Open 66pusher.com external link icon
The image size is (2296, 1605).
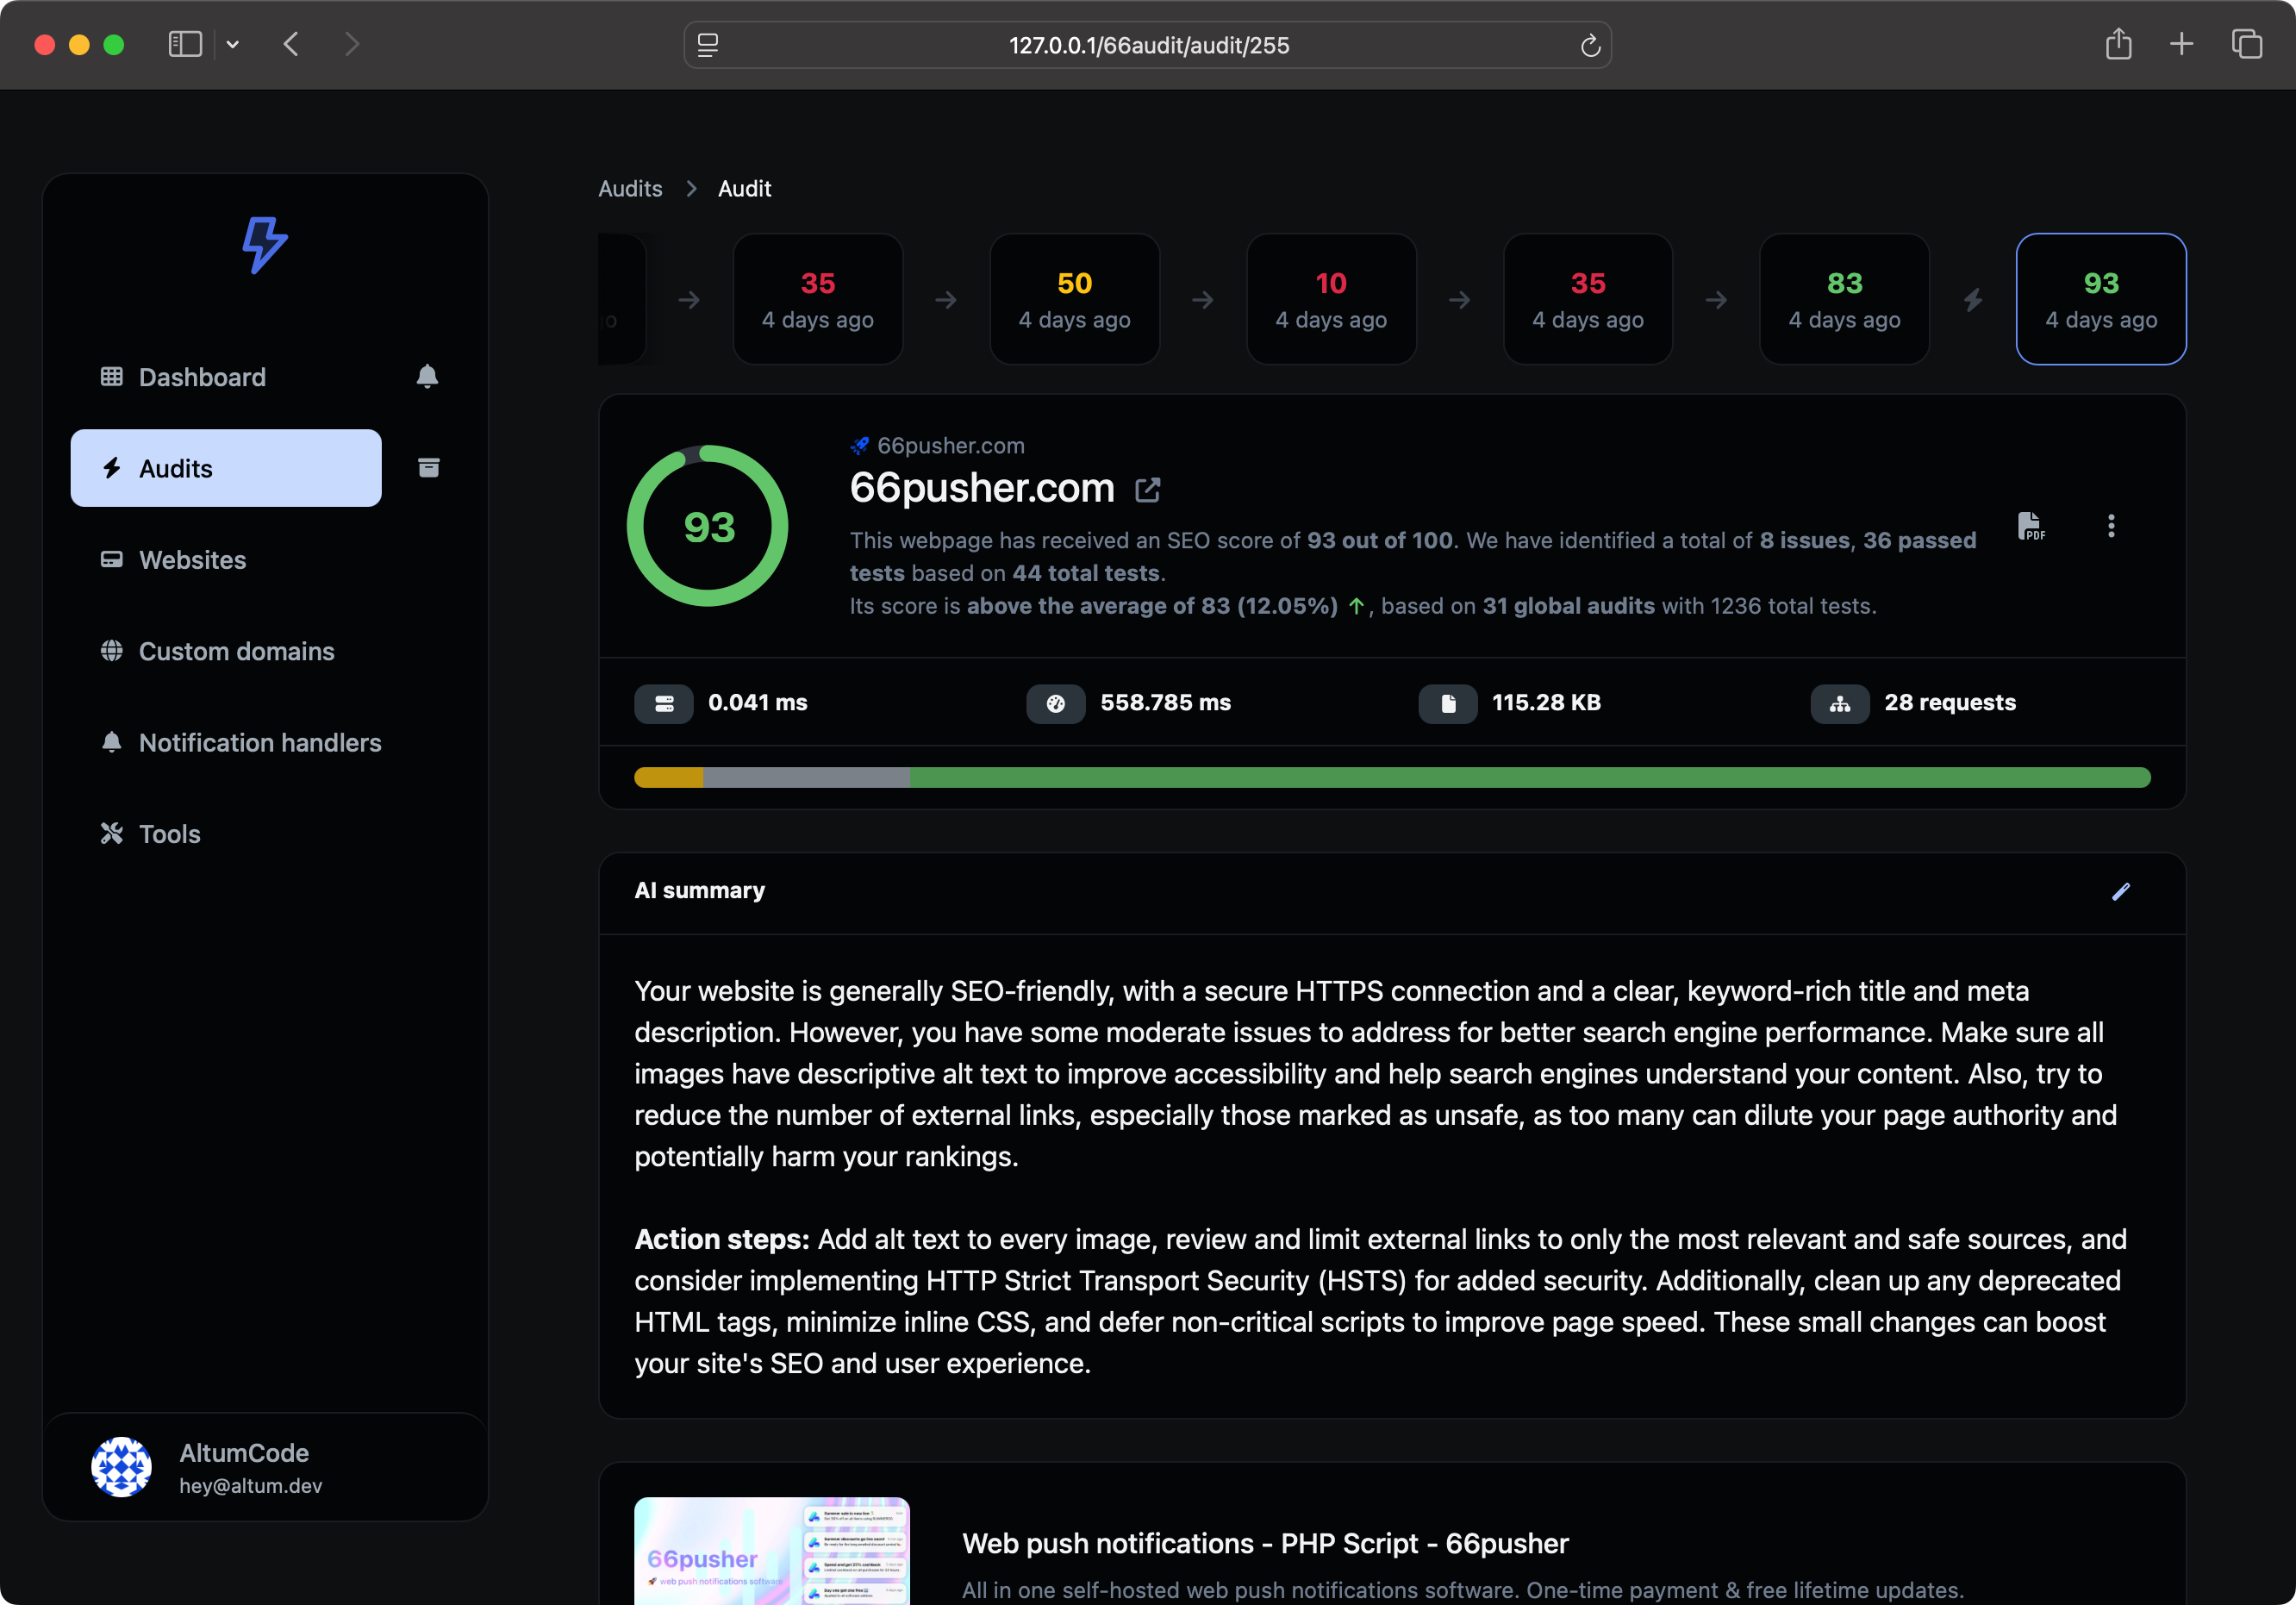click(1147, 489)
